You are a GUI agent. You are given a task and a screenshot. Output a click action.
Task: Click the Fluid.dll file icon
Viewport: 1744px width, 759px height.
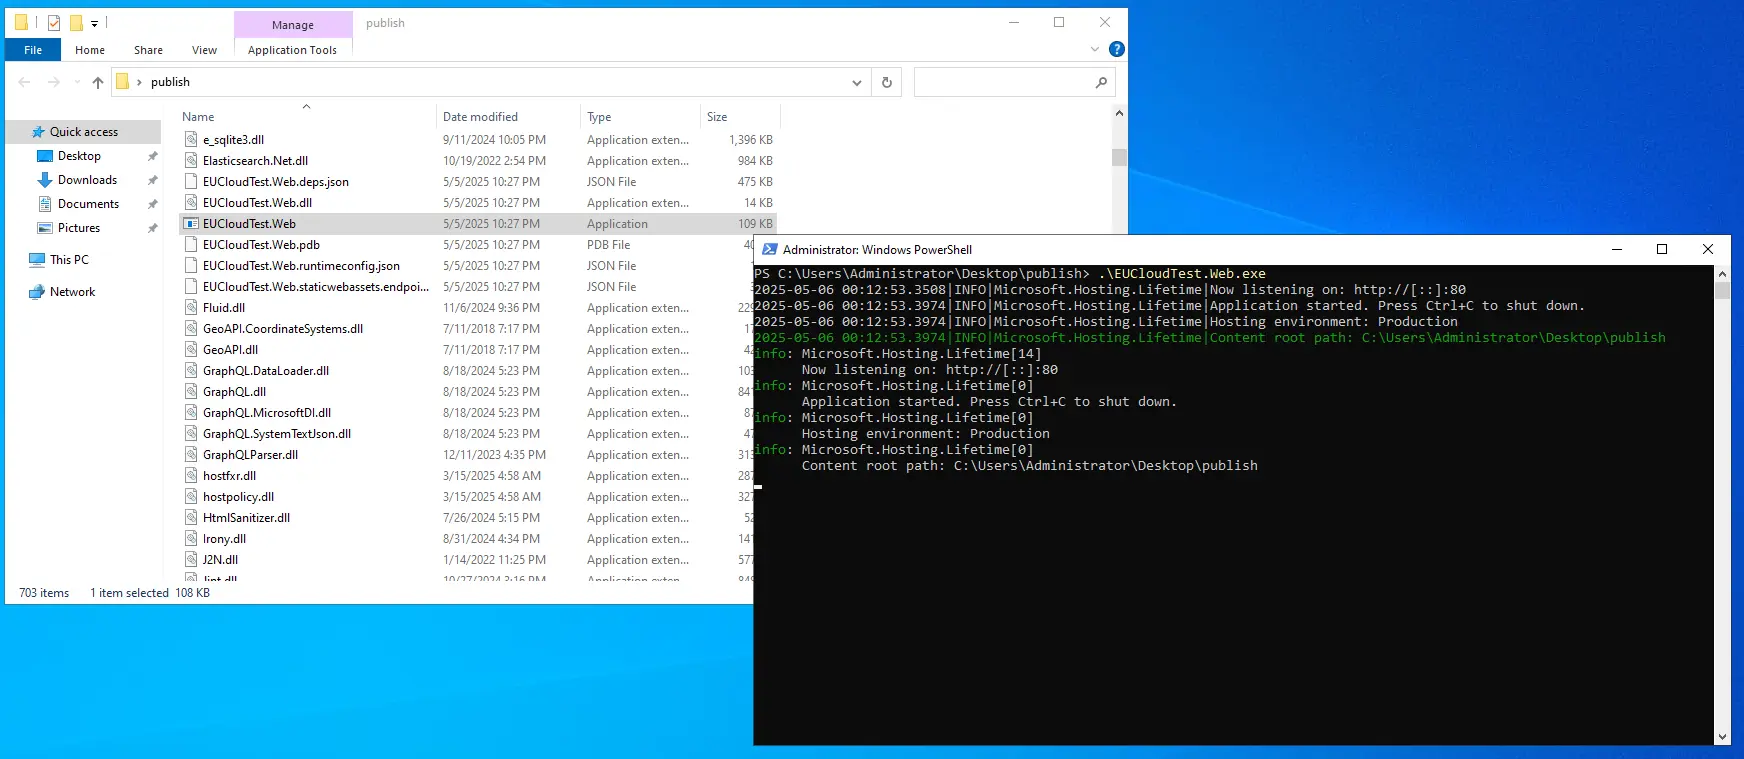click(191, 308)
